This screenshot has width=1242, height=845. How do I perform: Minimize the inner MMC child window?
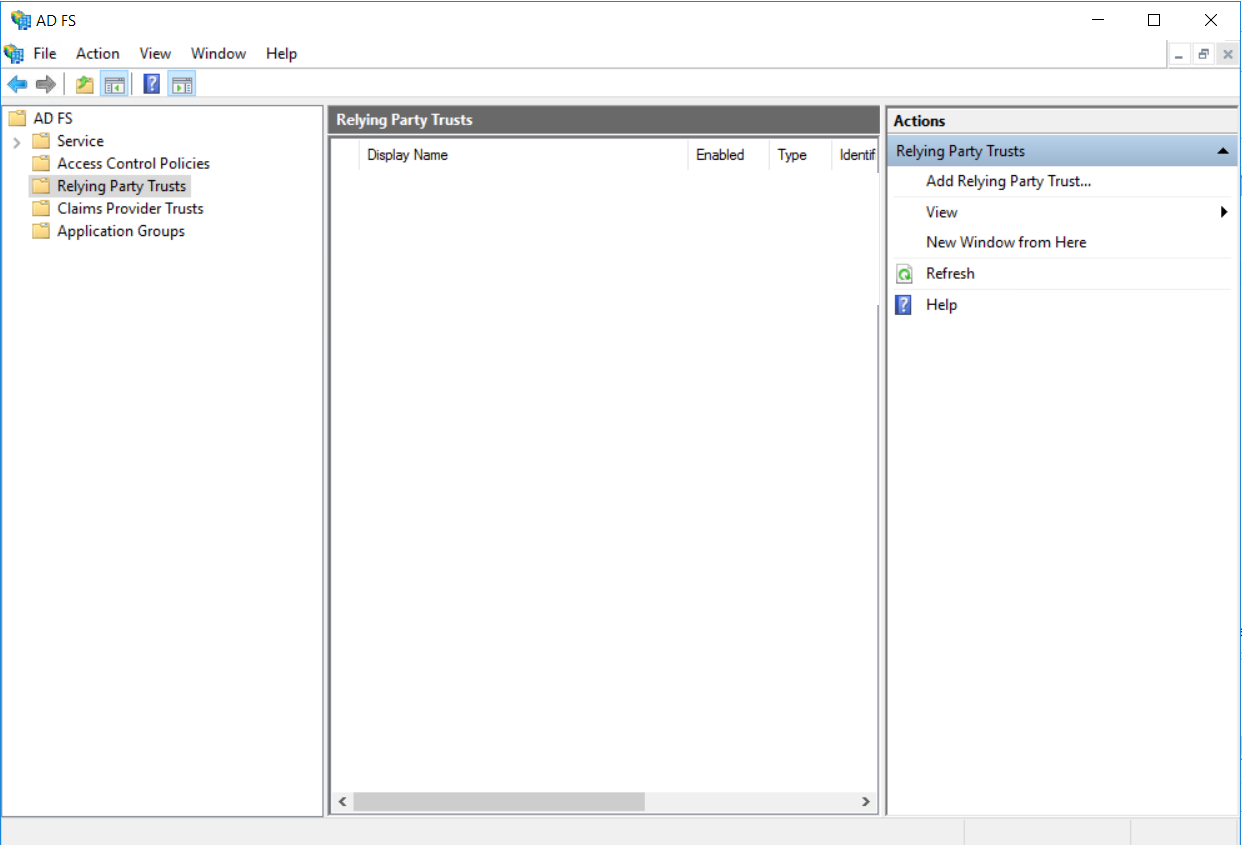pos(1181,55)
